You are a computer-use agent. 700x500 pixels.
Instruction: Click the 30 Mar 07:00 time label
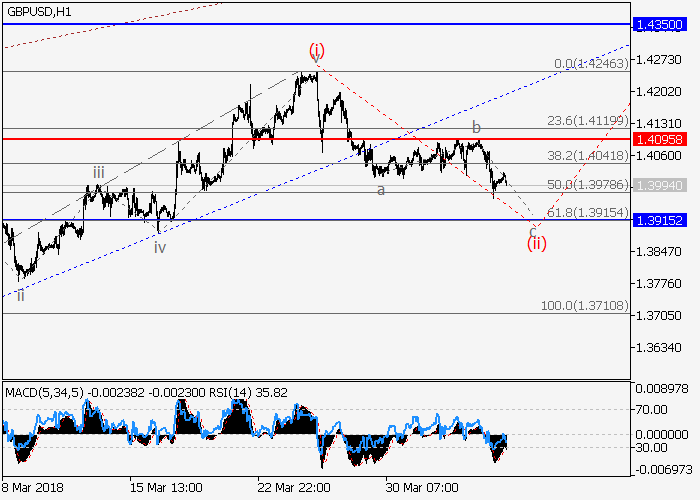tap(422, 488)
